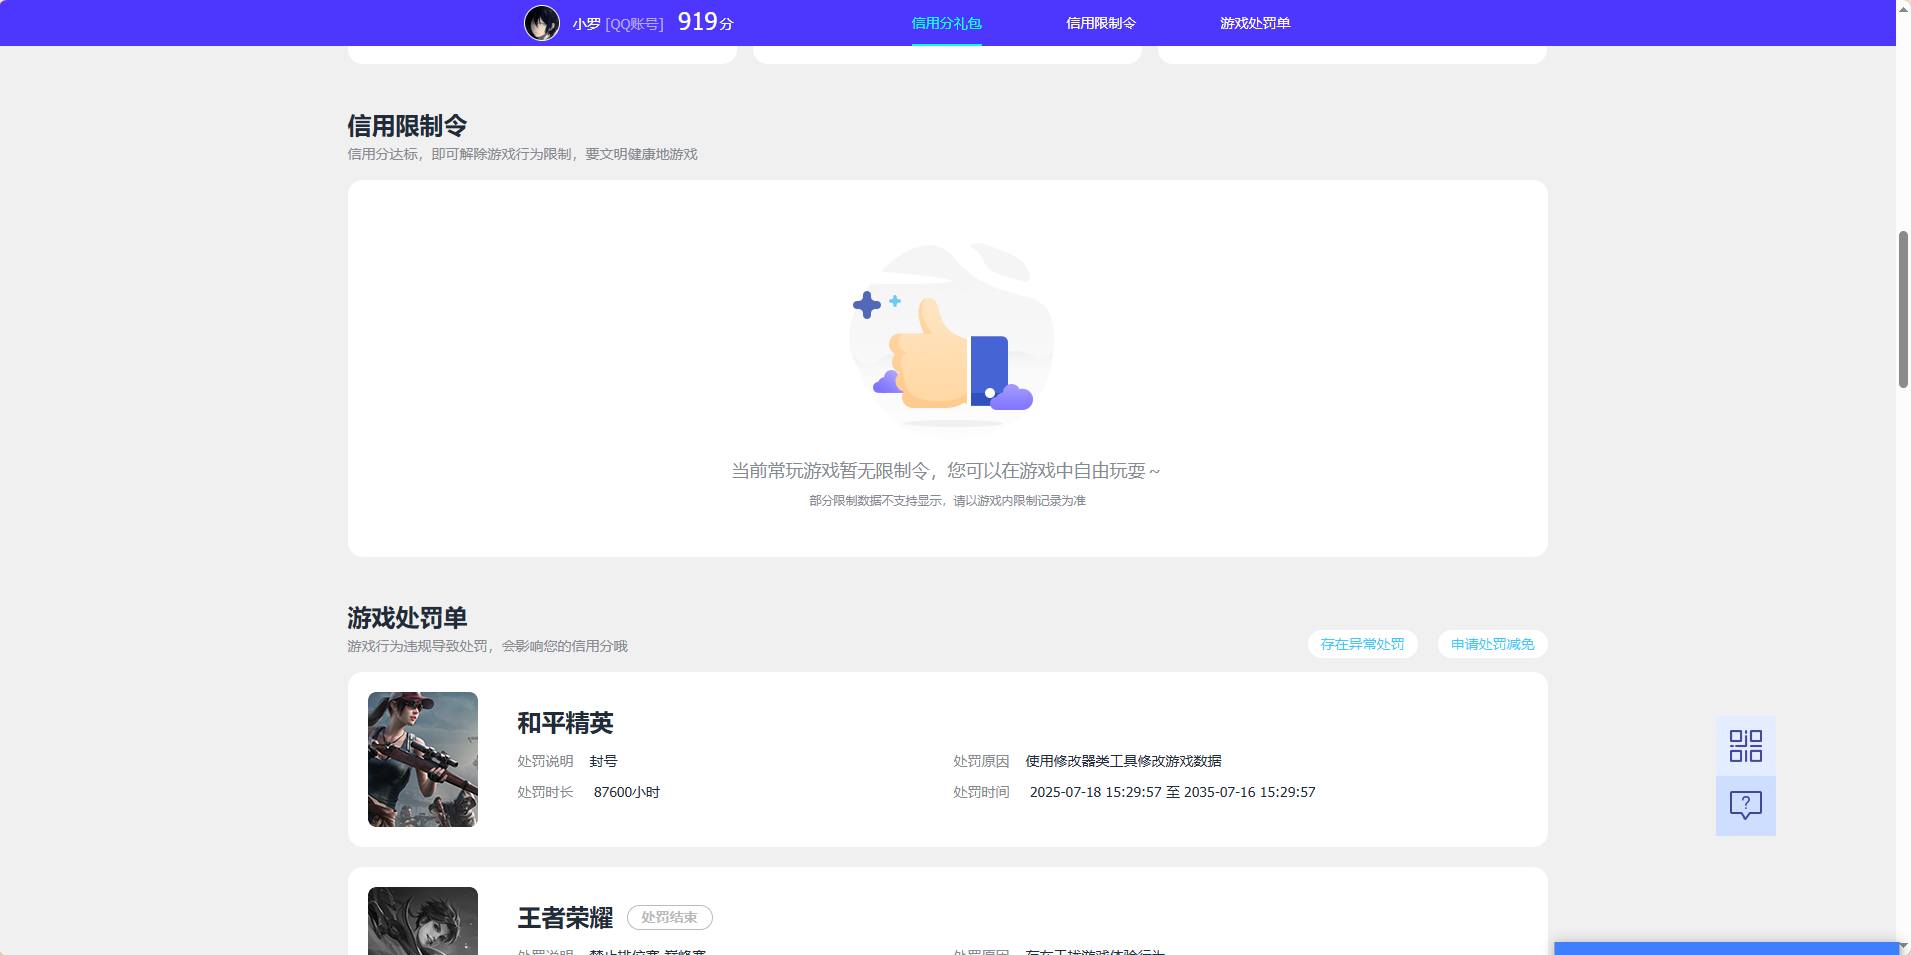1911x955 pixels.
Task: Click the 游戏处罚单 section heading
Action: [407, 618]
